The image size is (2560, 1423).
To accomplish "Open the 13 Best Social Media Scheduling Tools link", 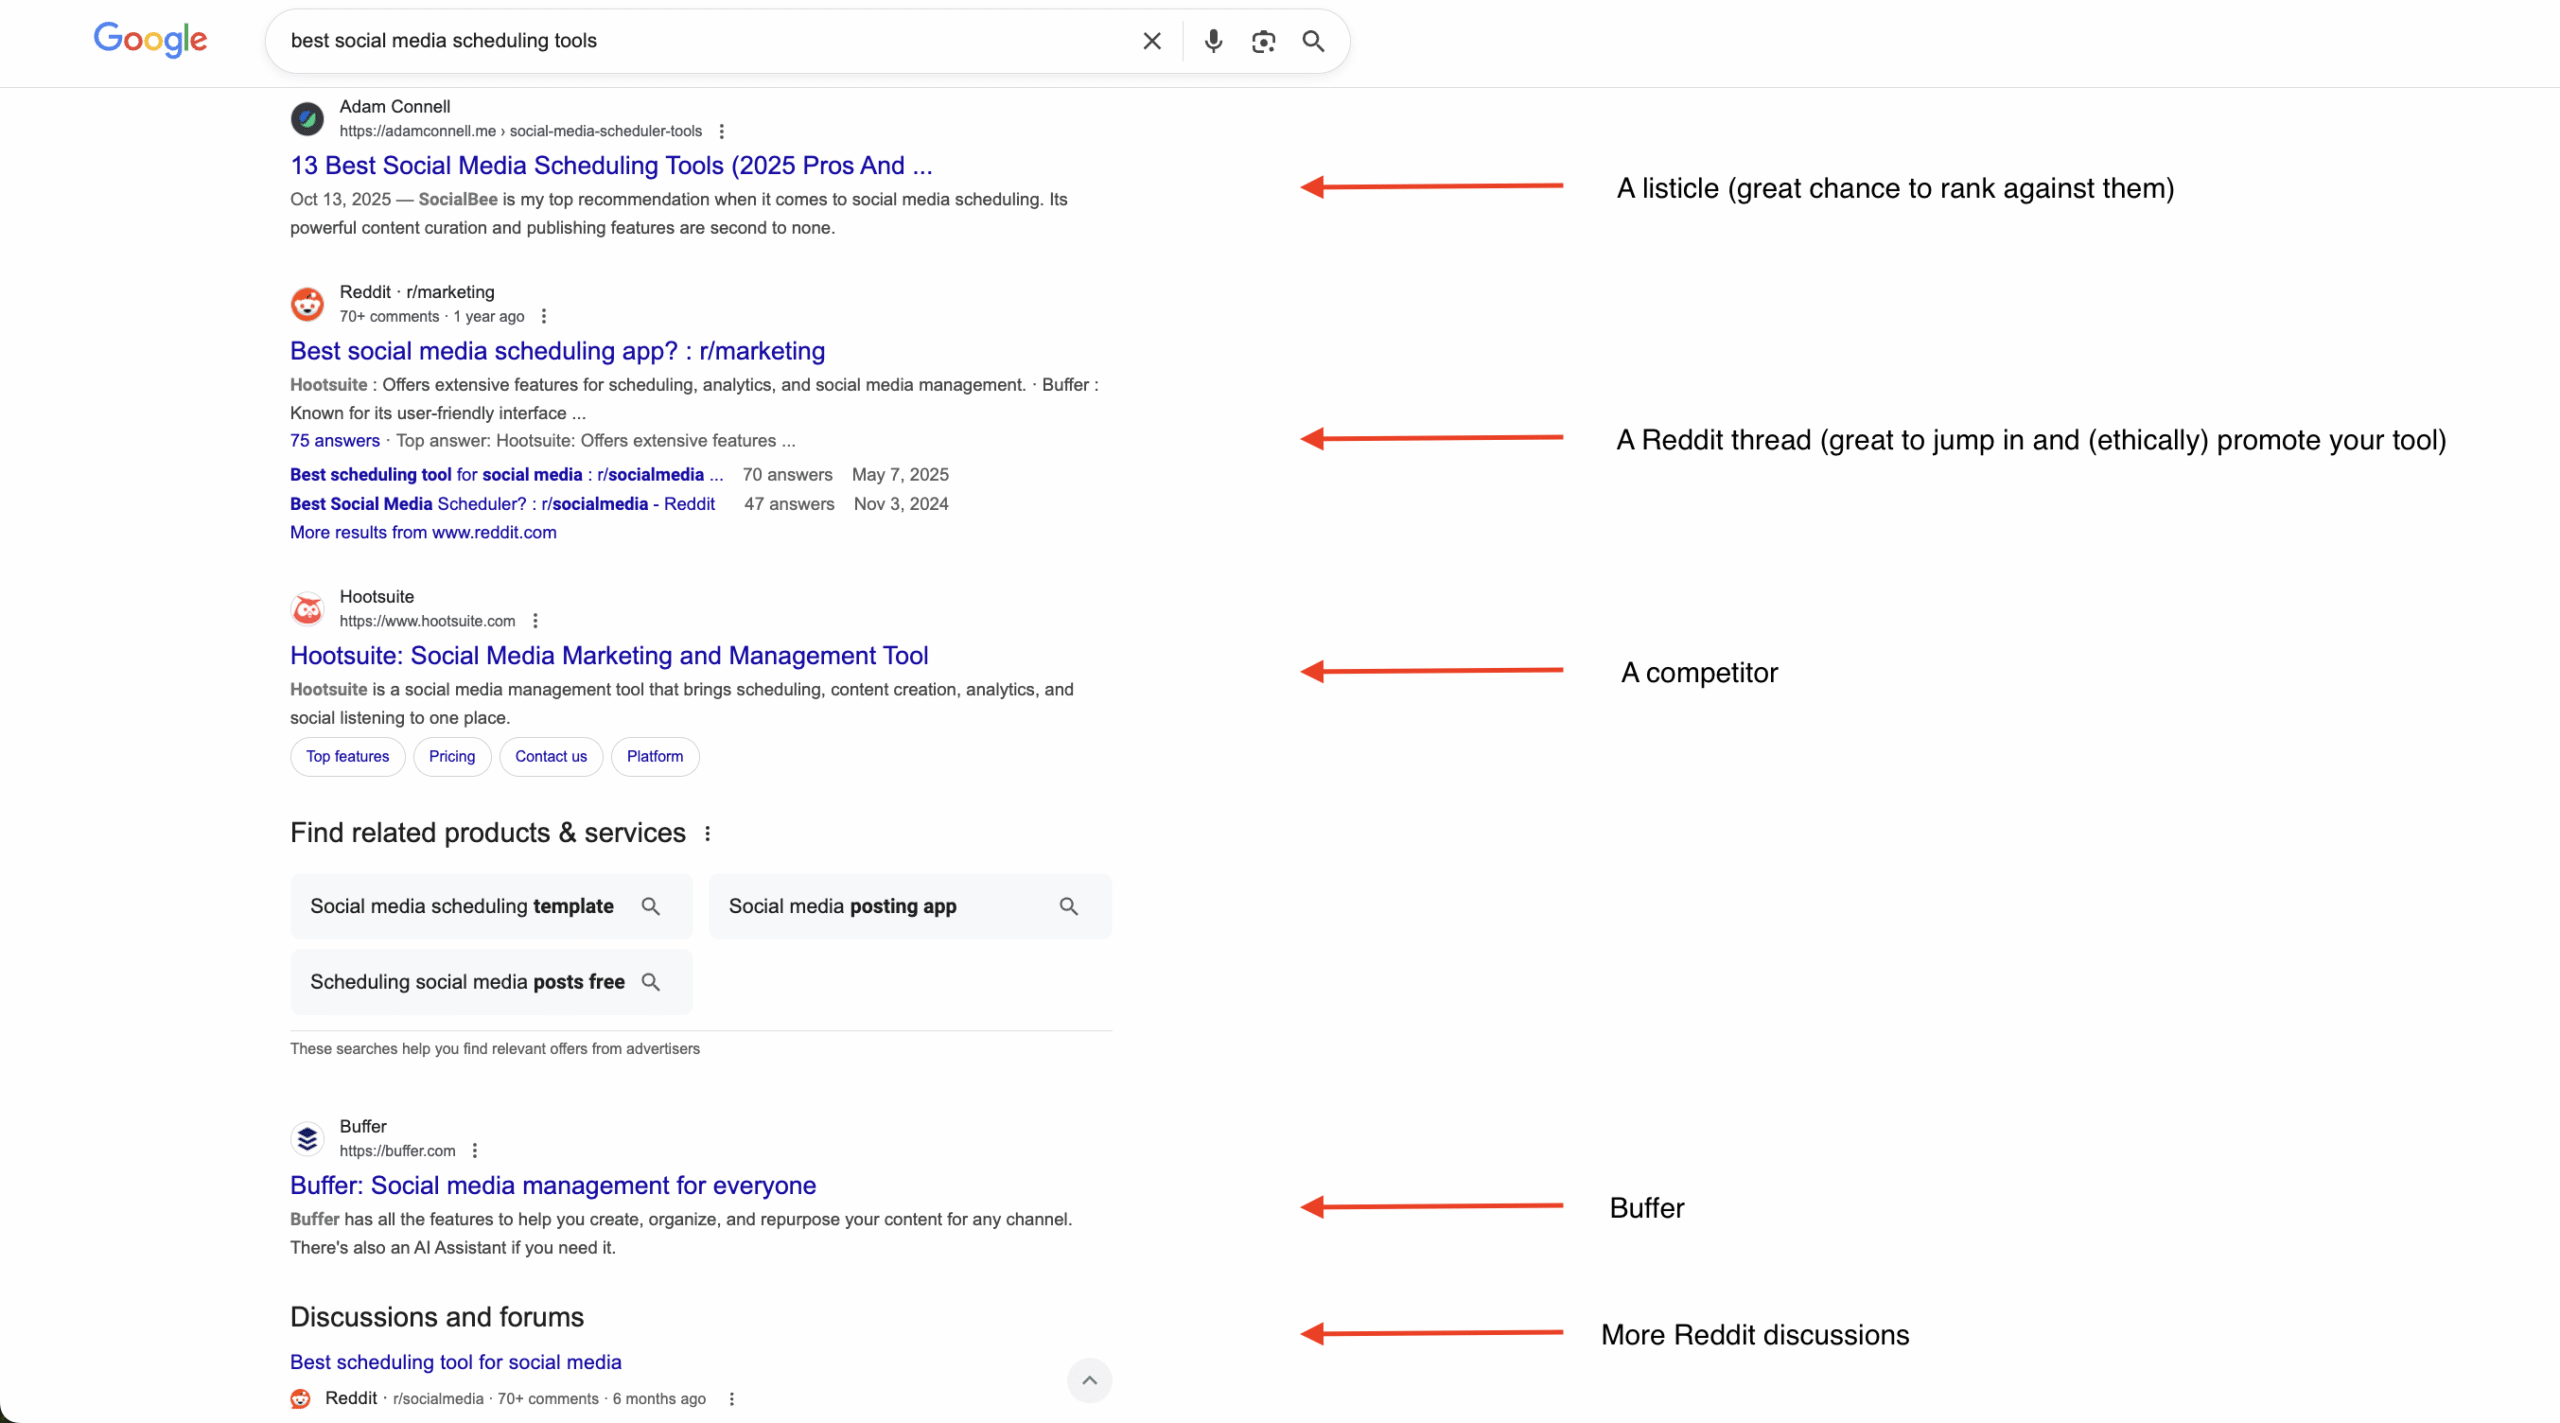I will pos(610,165).
